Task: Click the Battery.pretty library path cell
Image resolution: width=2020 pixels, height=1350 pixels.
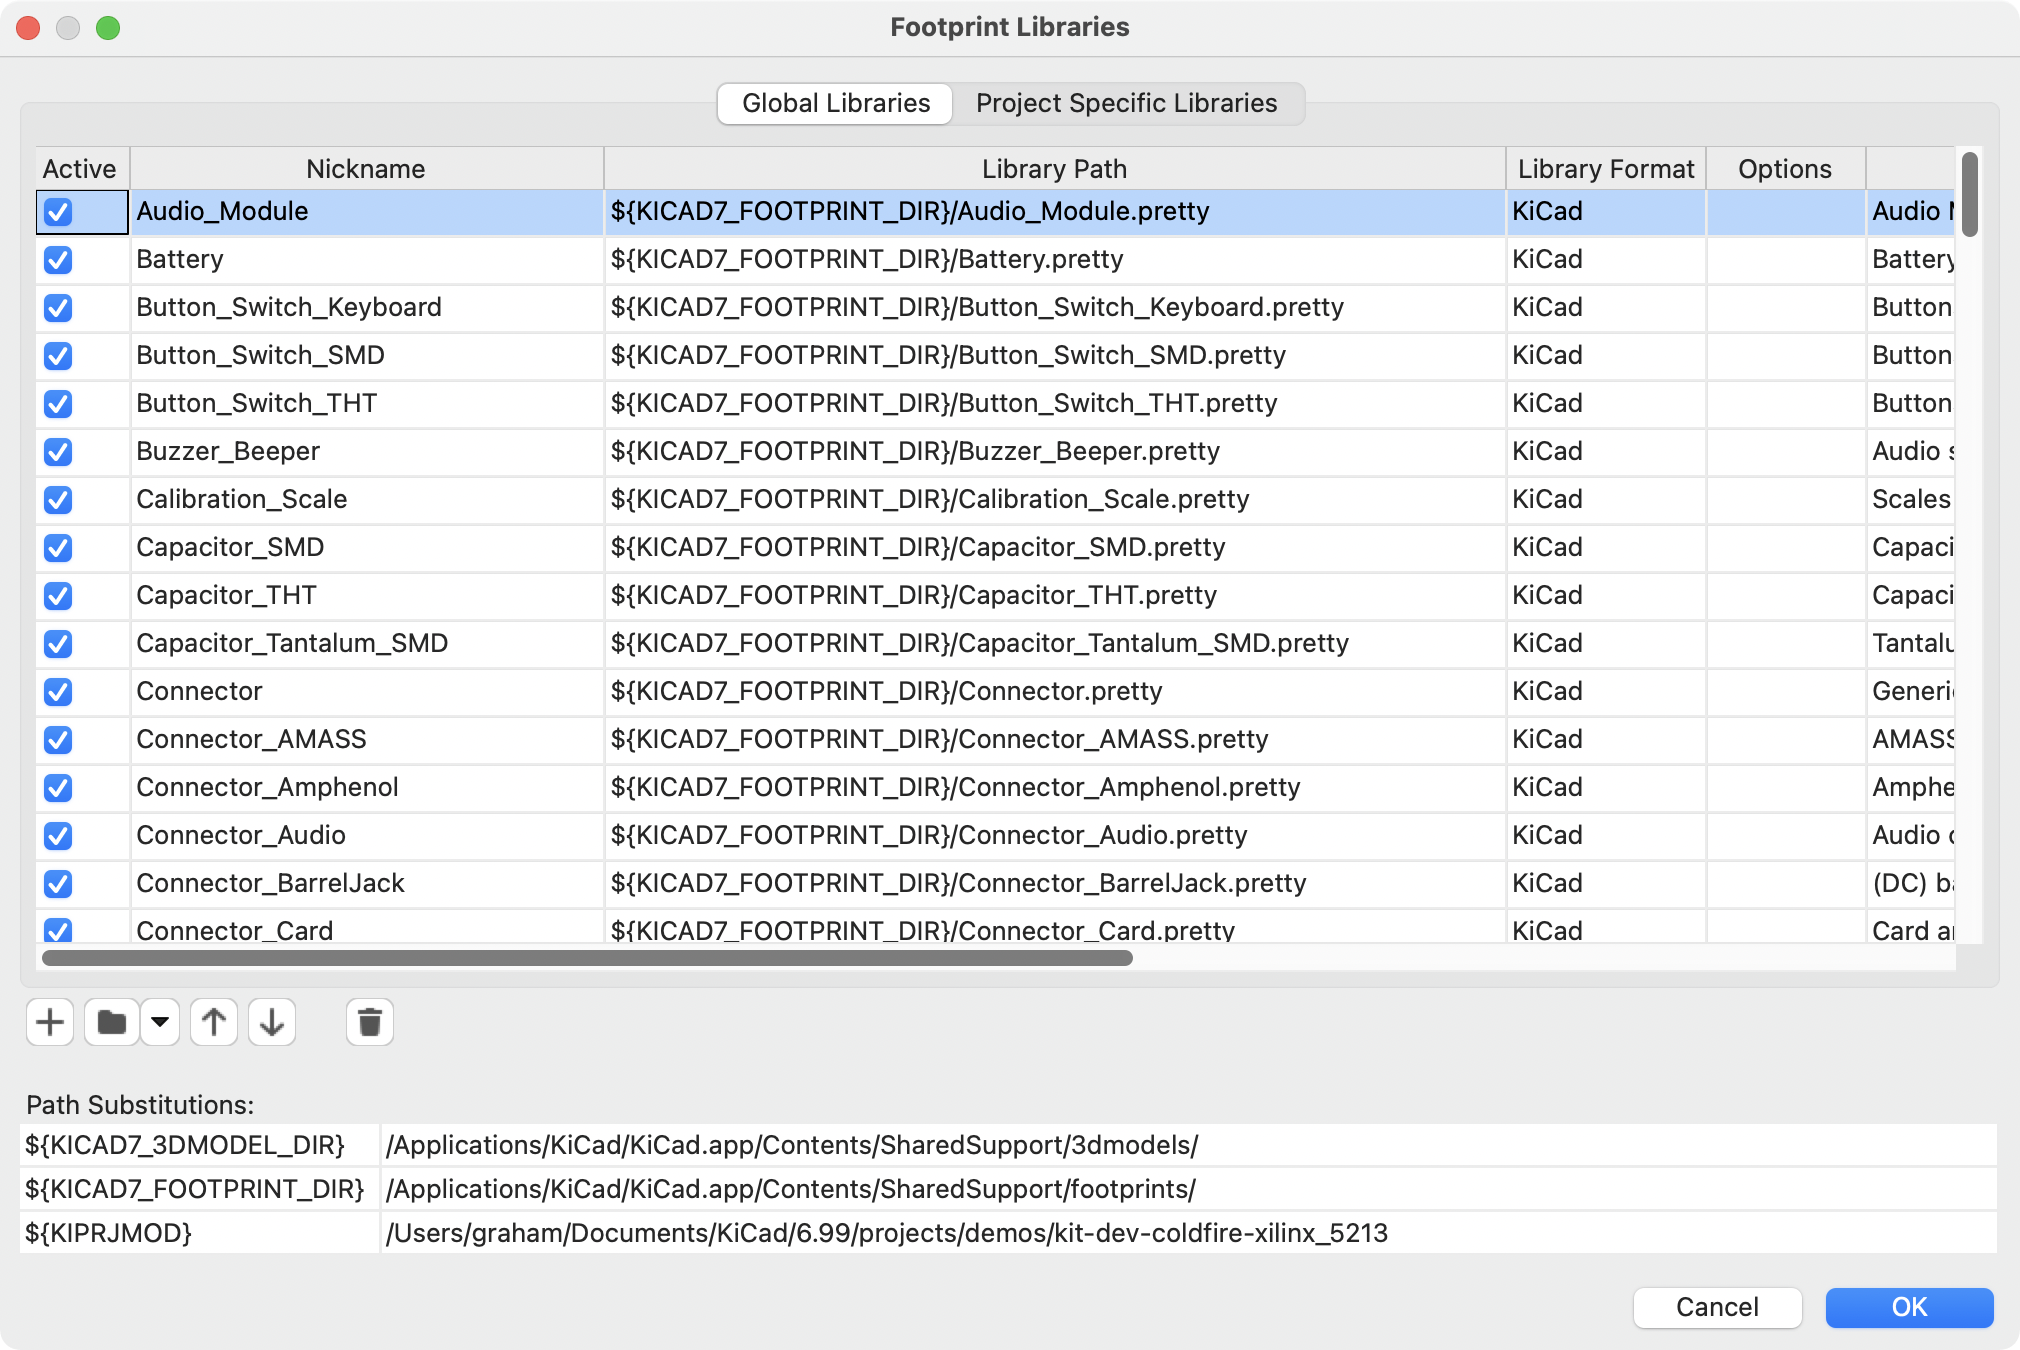Action: (1054, 260)
